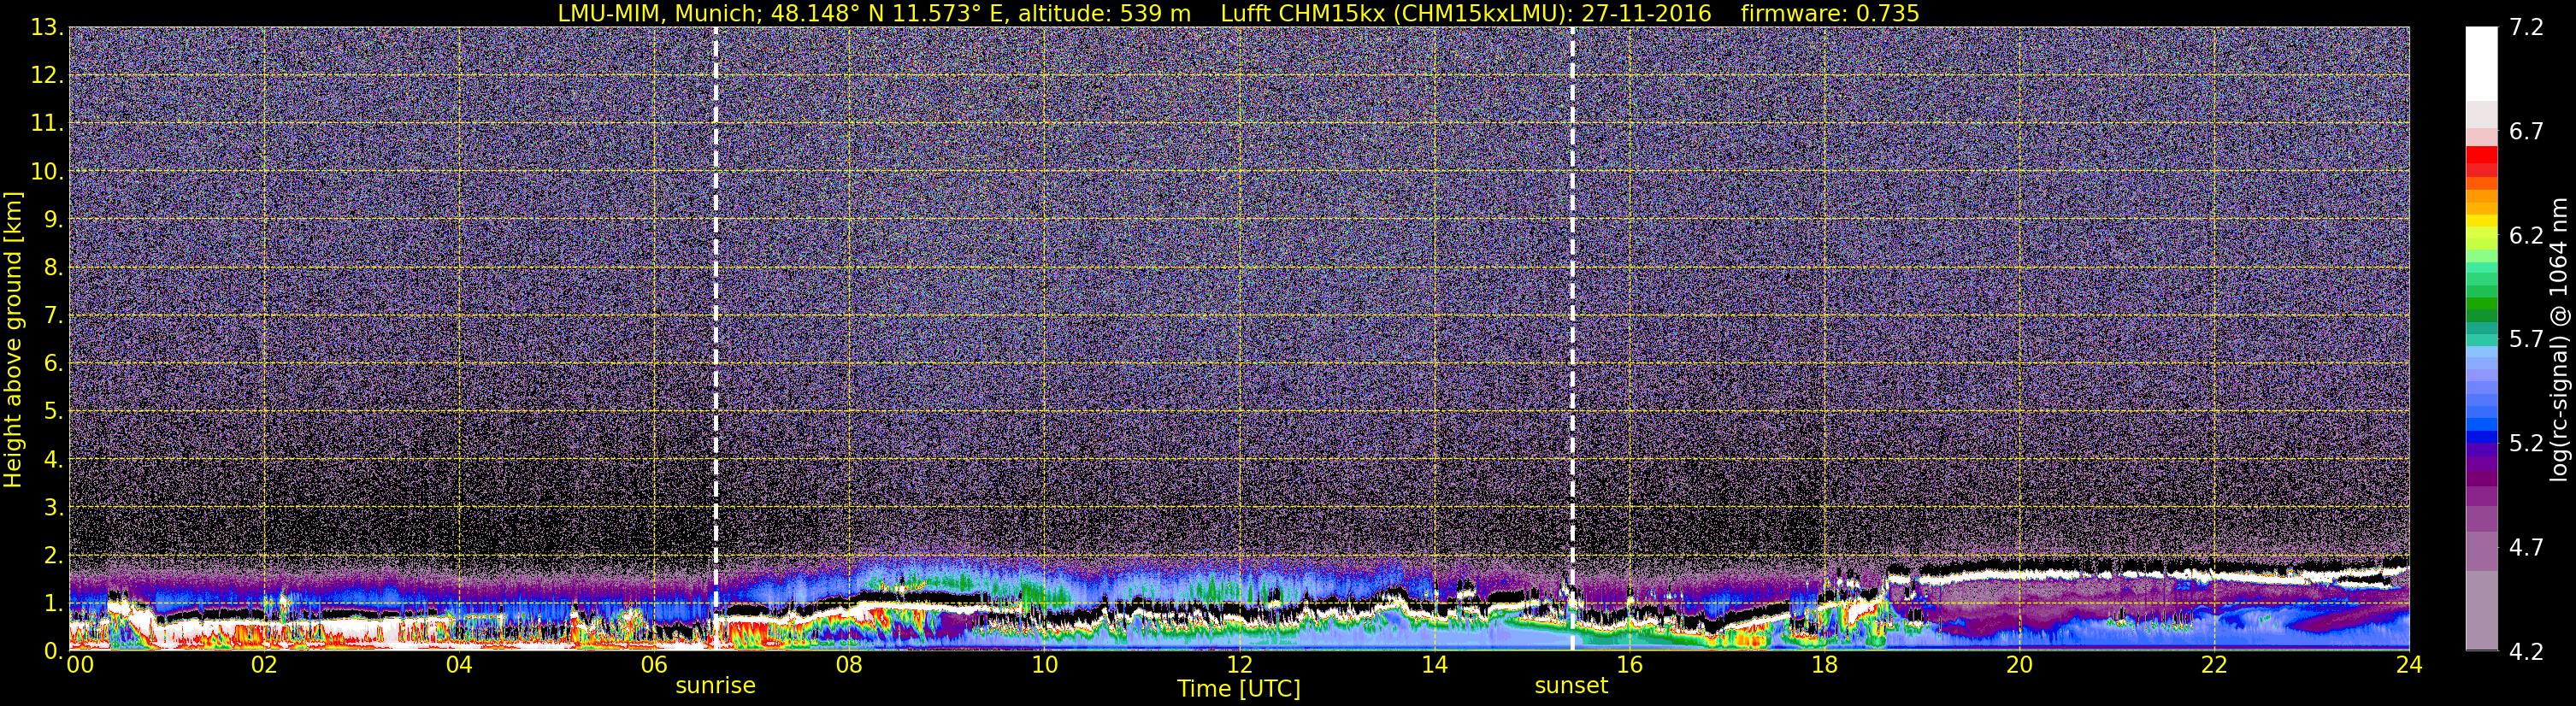Click the time axis tick label '12'

click(x=1239, y=666)
